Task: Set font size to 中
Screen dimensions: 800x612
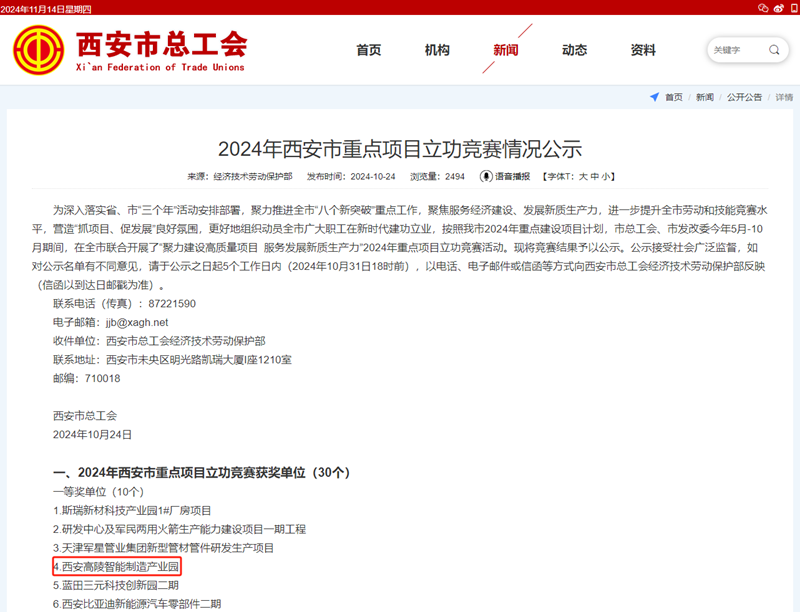Action: (x=594, y=176)
